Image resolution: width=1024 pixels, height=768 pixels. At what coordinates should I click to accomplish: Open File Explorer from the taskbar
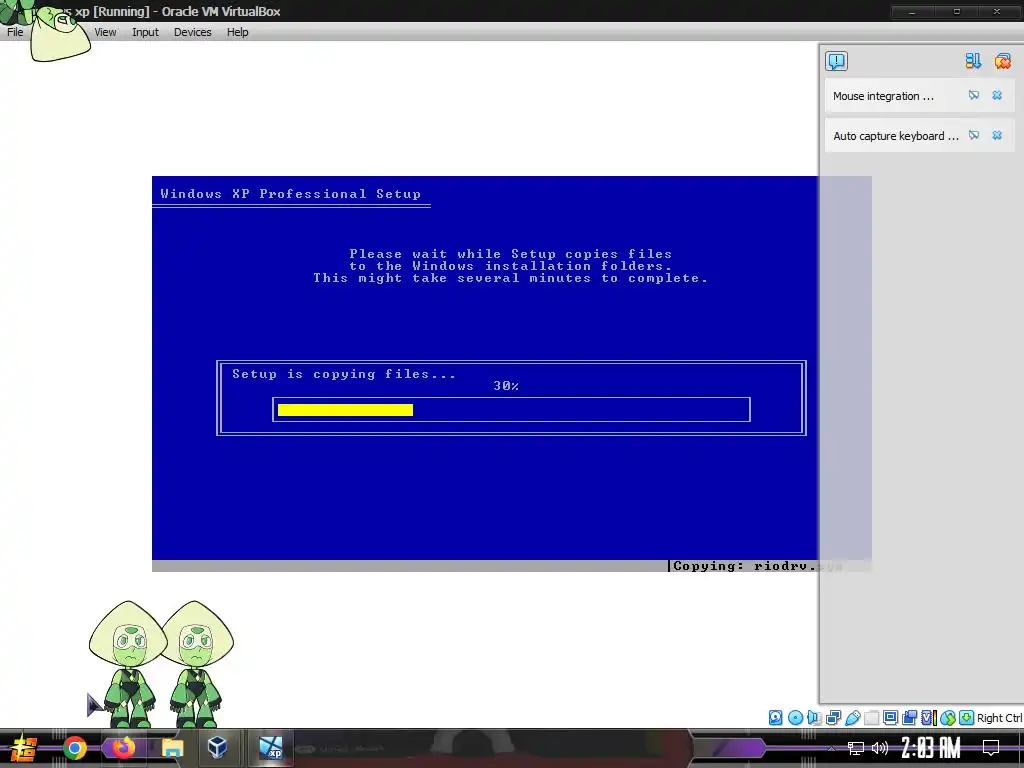pos(172,748)
